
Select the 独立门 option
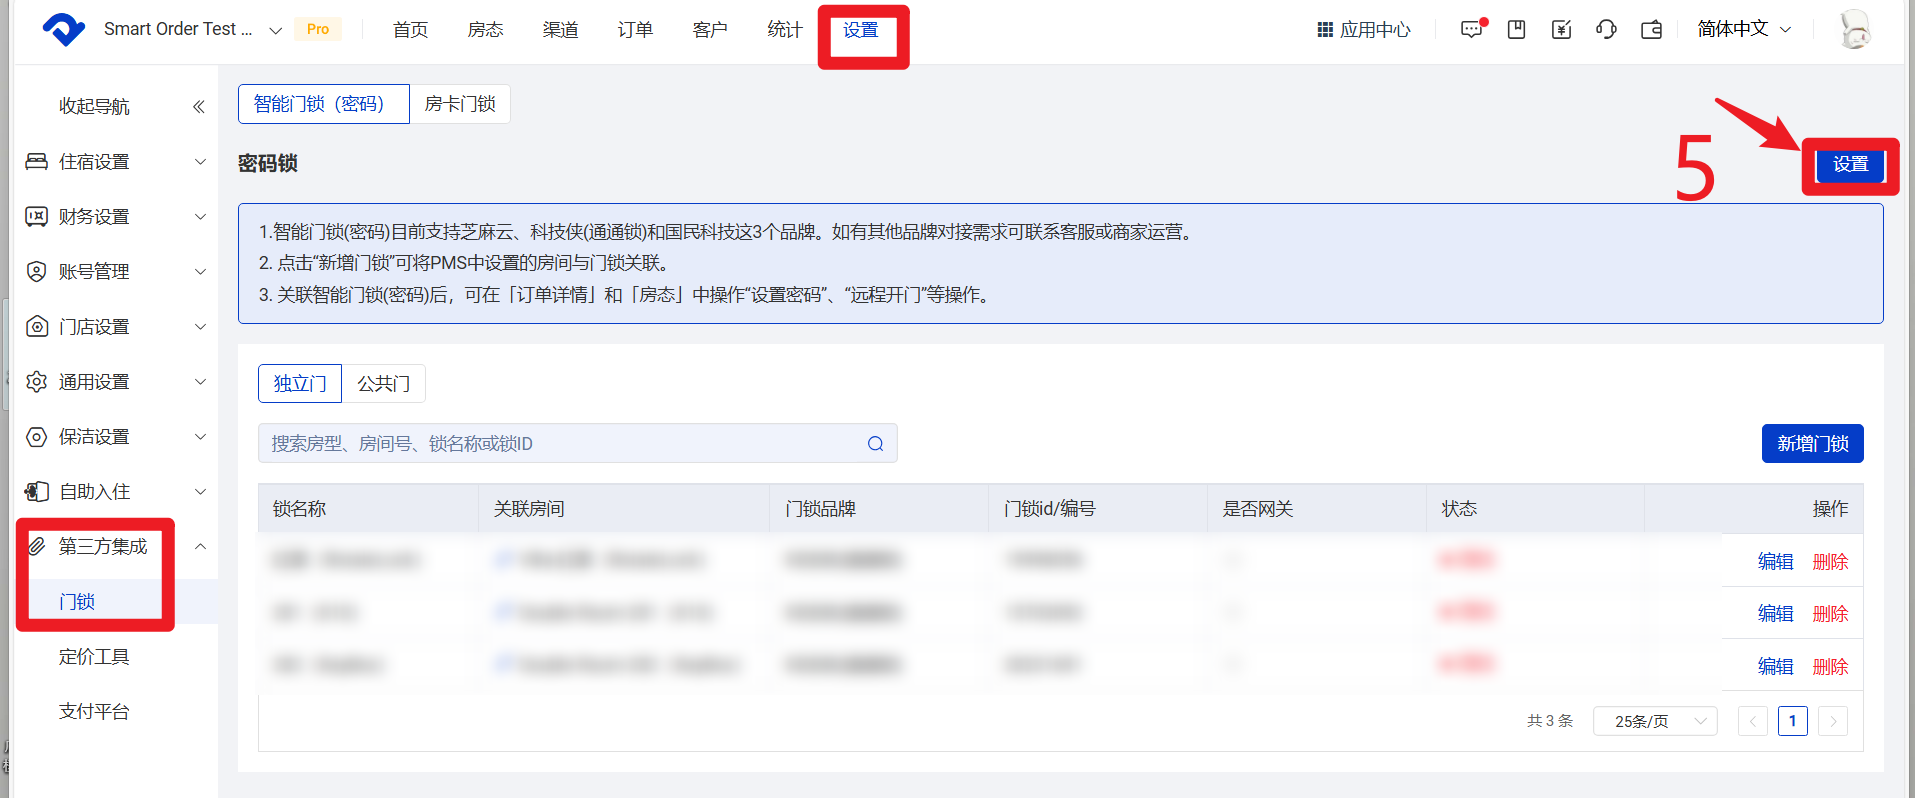300,384
